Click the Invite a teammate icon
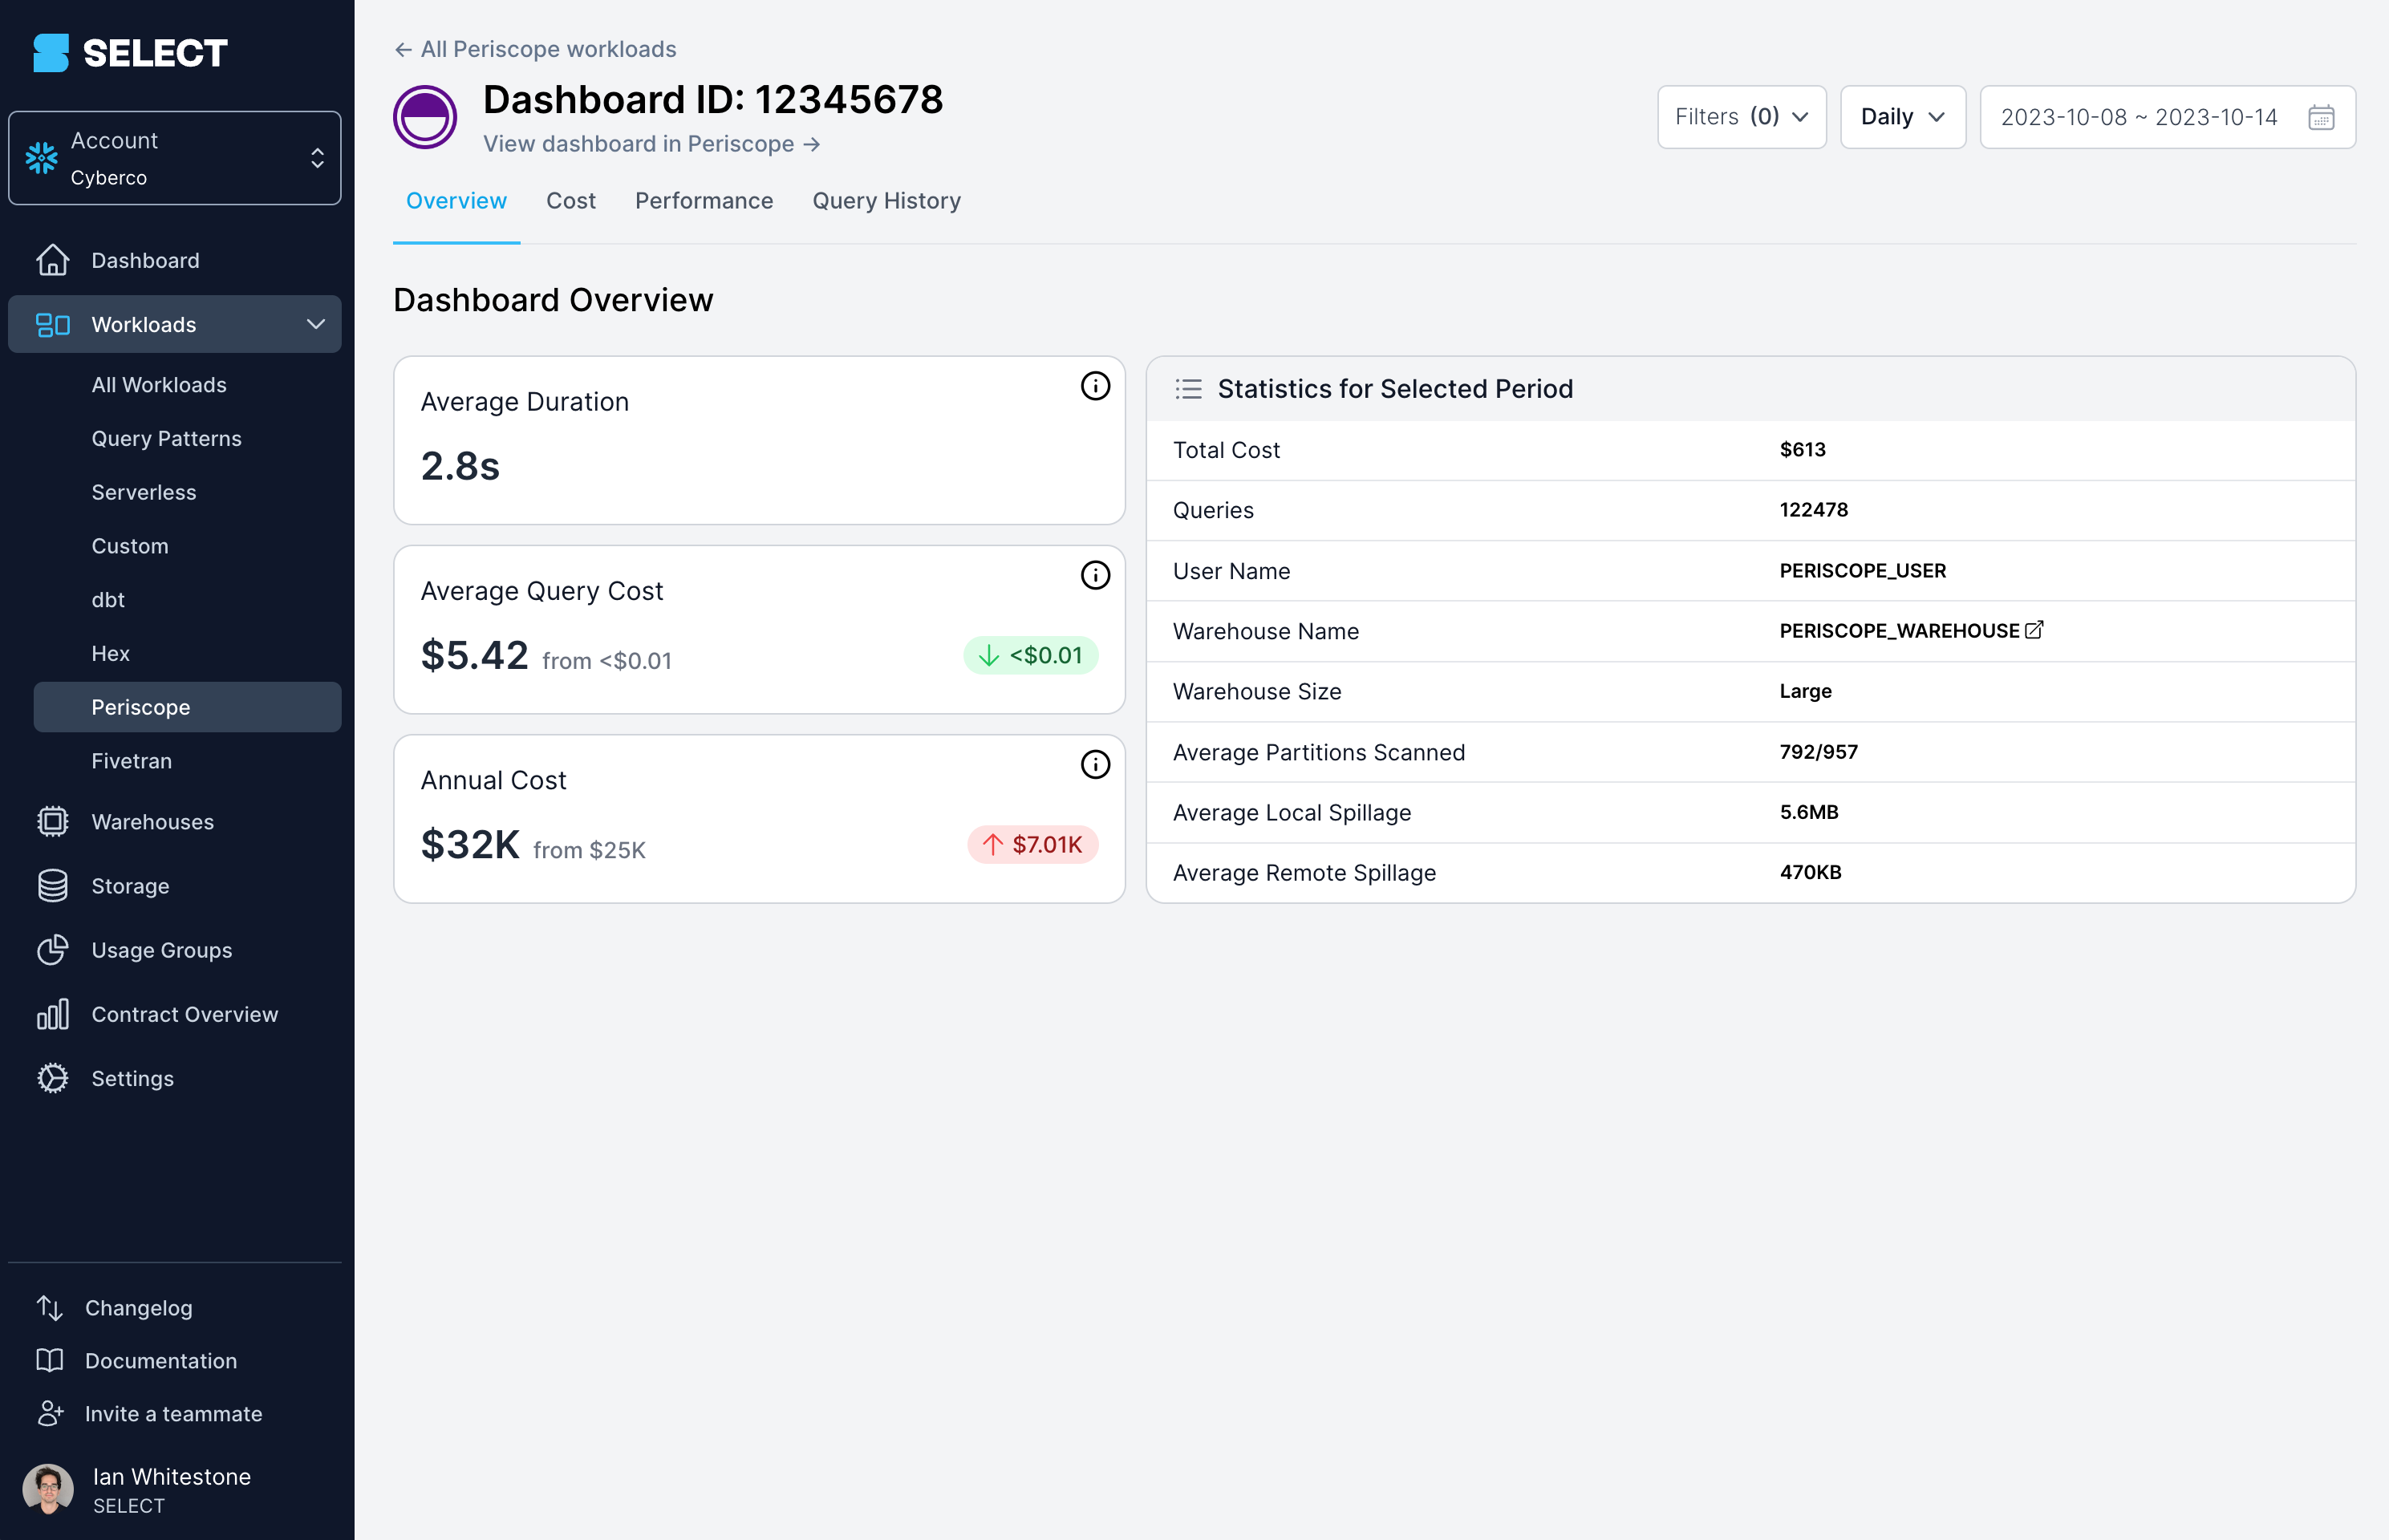 point(50,1414)
